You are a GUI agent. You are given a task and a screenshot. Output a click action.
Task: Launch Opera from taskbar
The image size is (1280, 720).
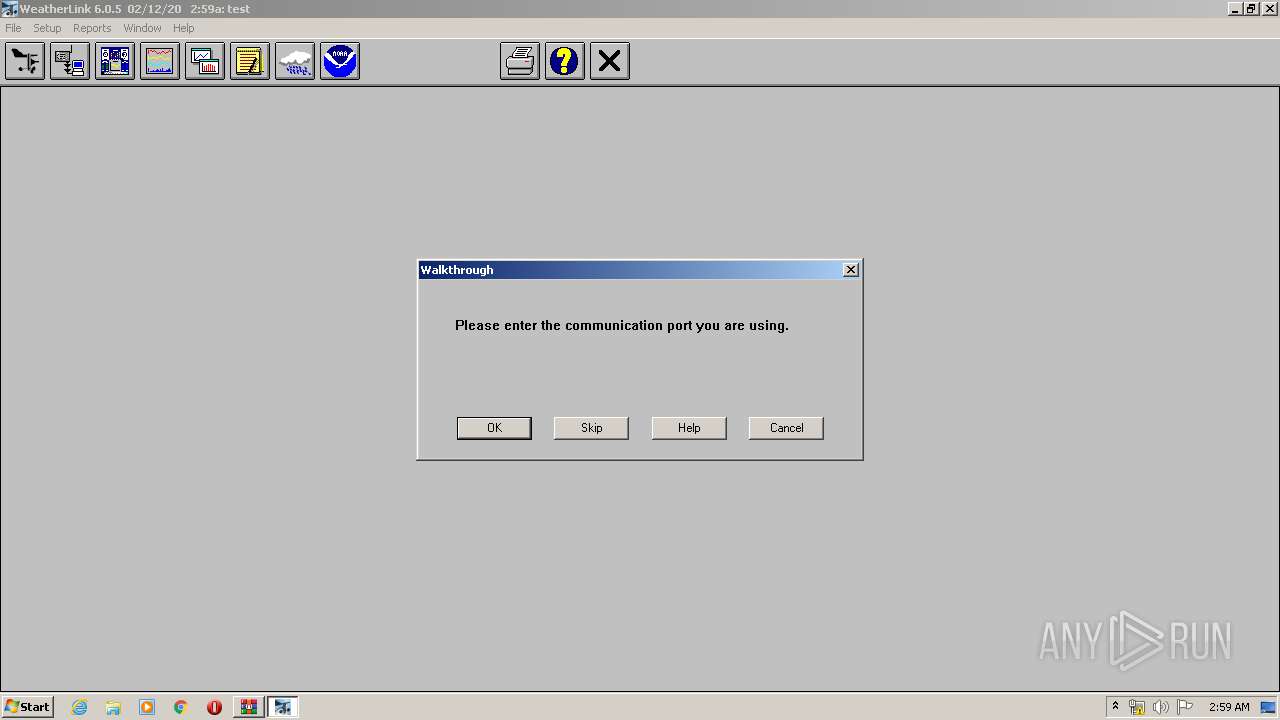[x=214, y=707]
